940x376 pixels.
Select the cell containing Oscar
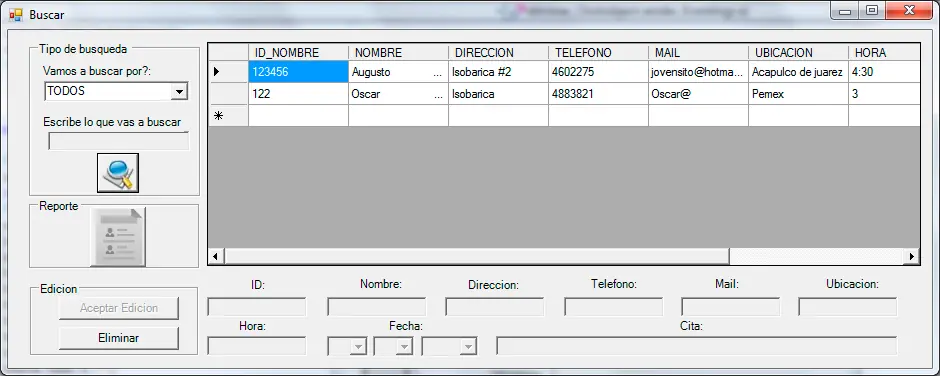(x=398, y=94)
